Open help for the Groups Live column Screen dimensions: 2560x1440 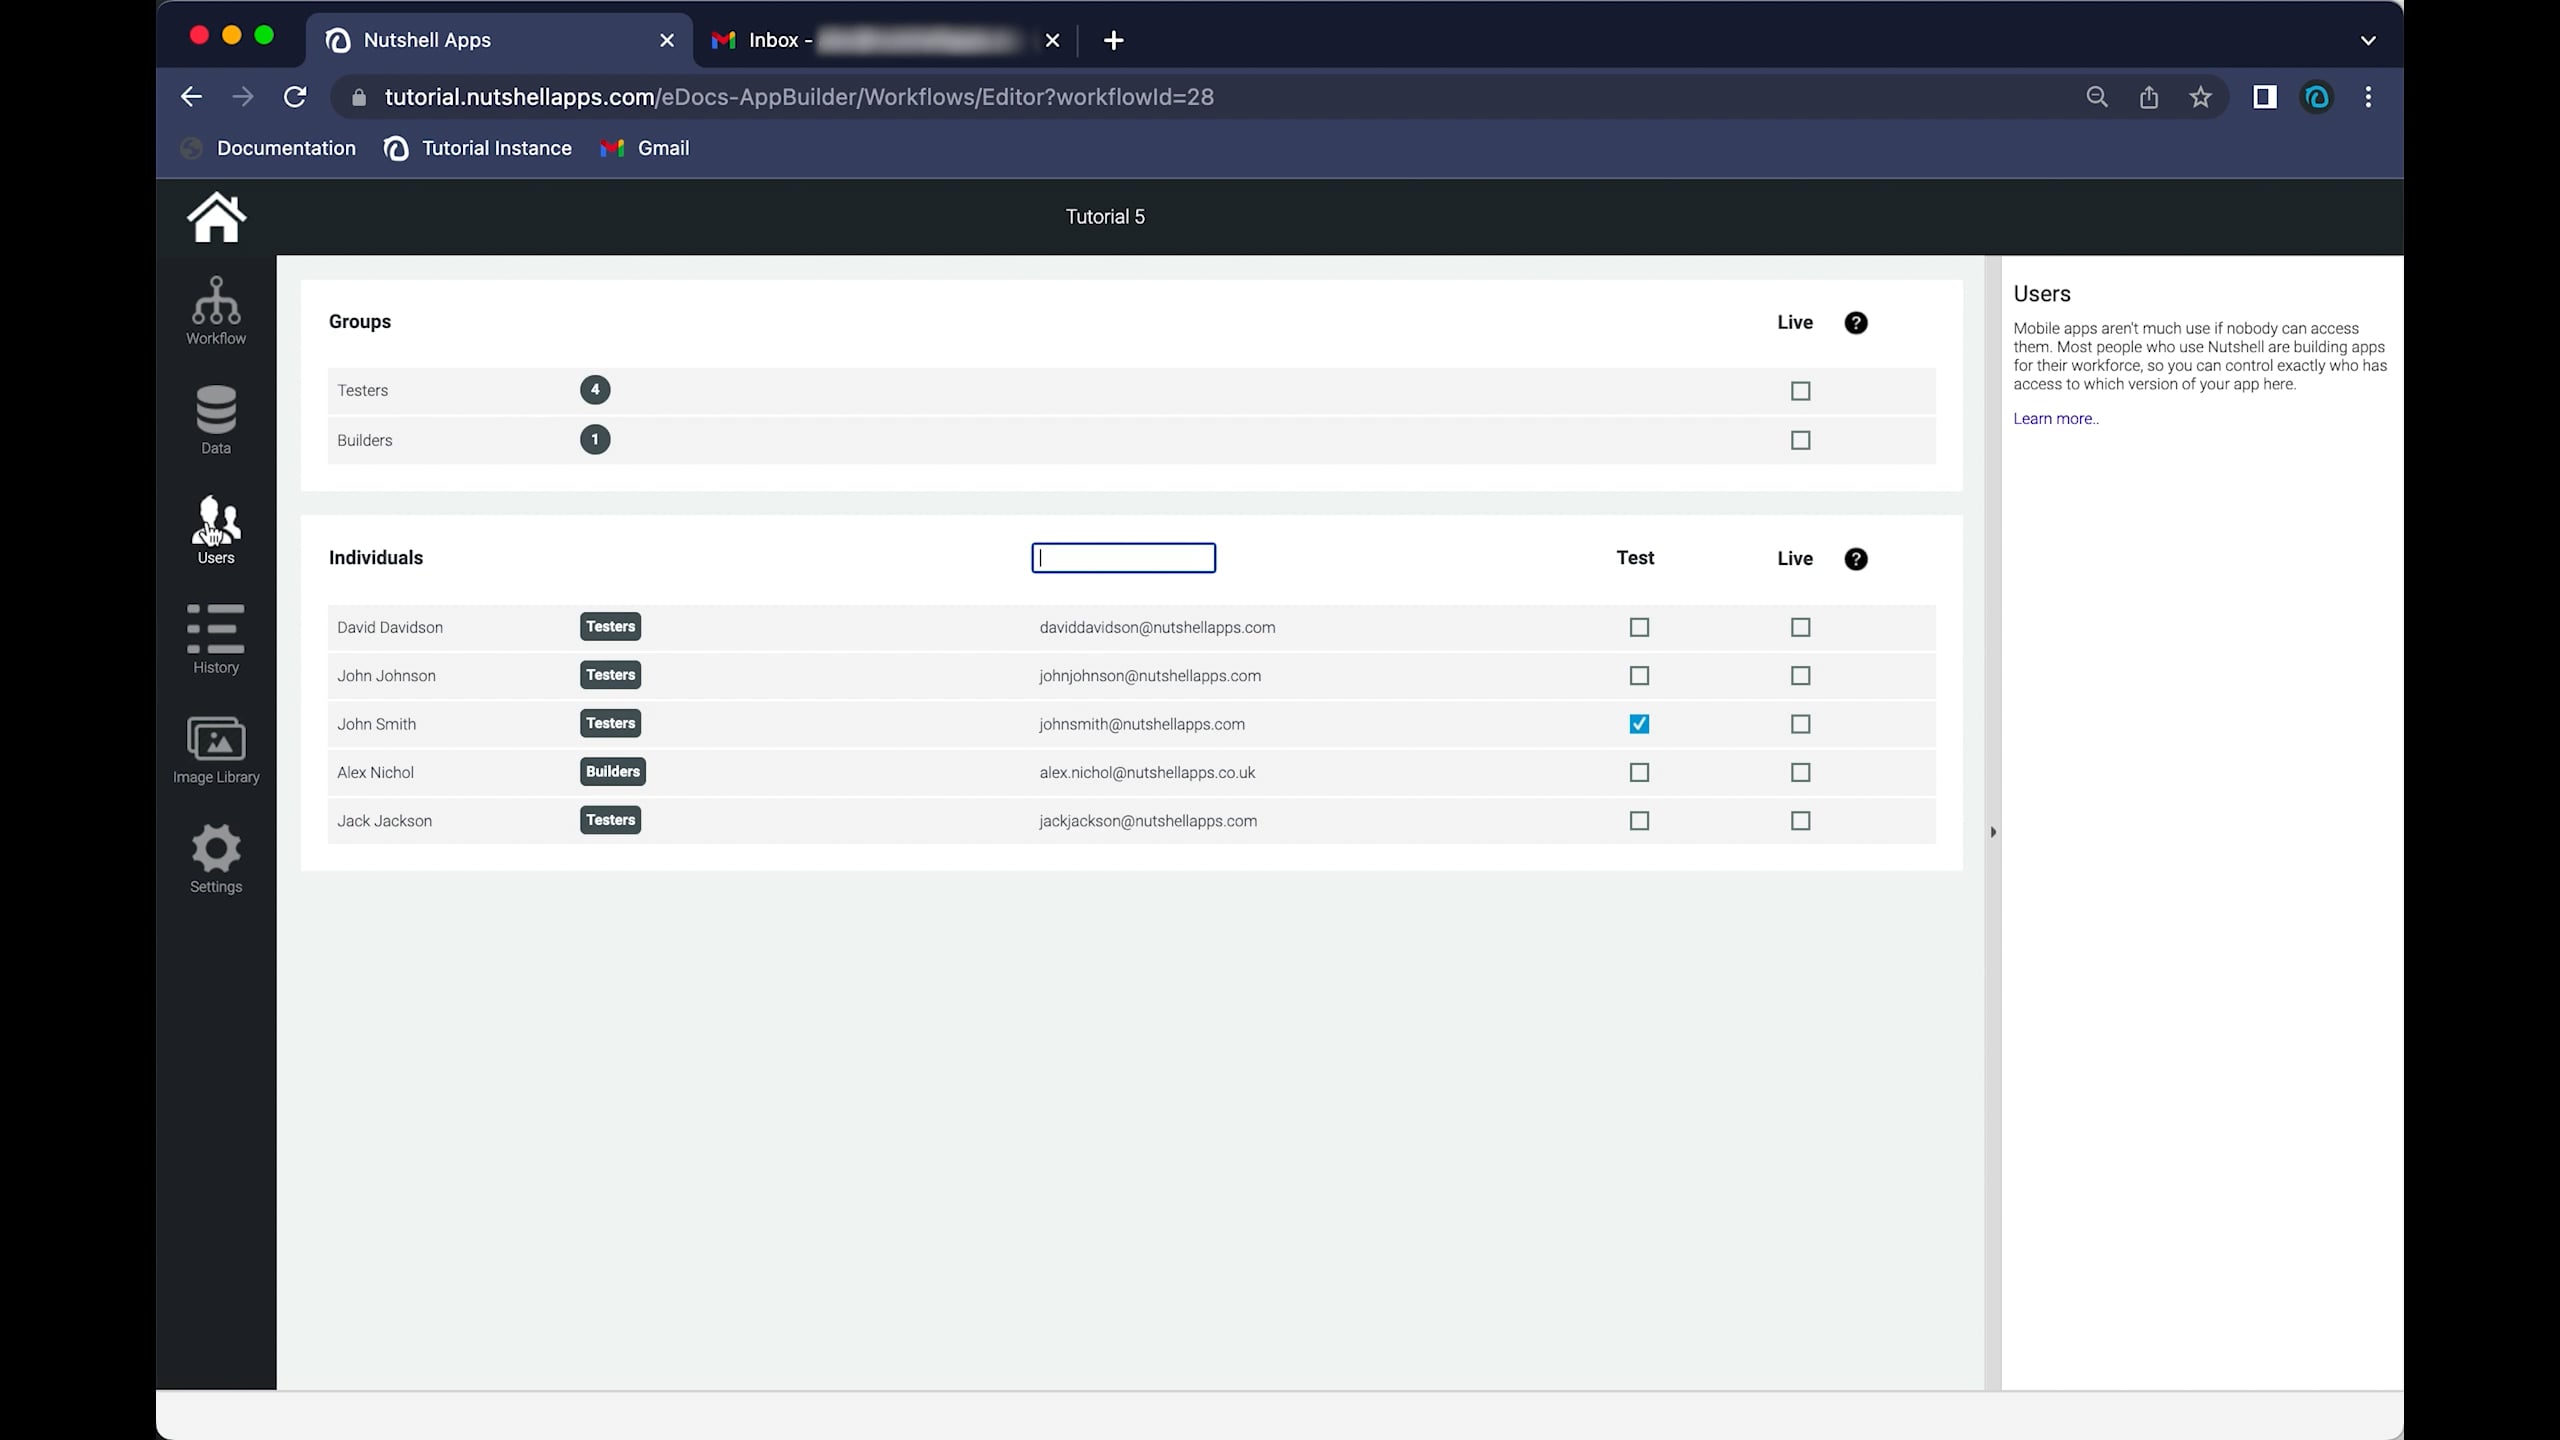point(1855,322)
